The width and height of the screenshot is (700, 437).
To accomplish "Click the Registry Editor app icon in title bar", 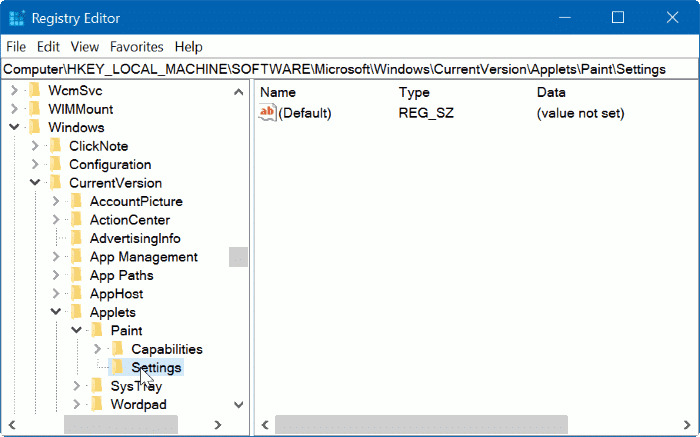I will point(17,18).
